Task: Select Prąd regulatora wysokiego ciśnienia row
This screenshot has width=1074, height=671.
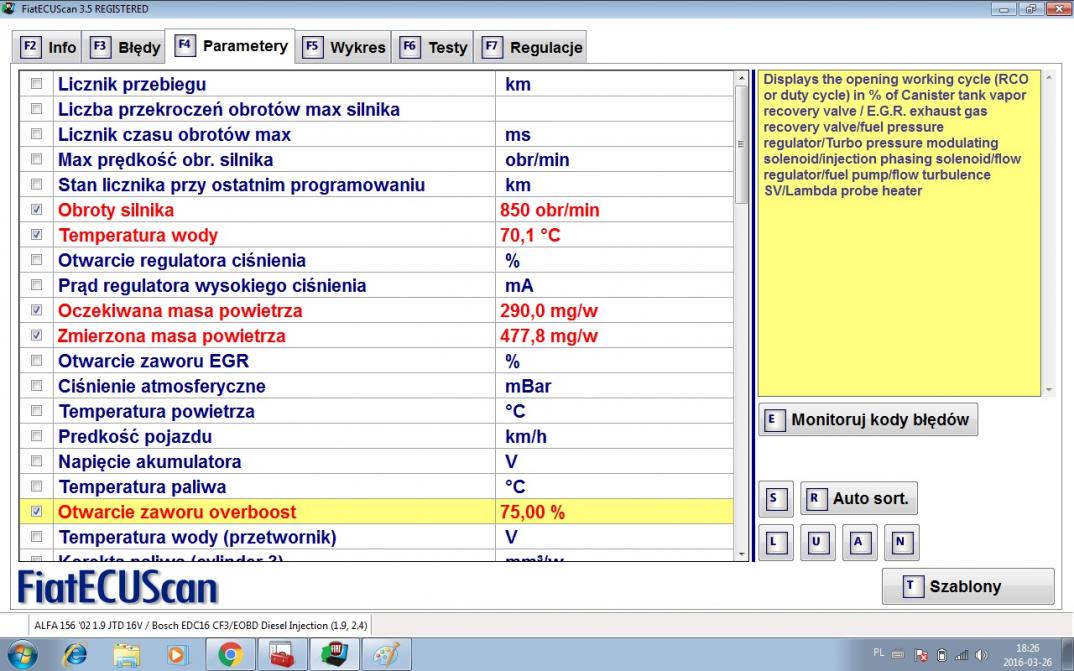Action: (x=376, y=285)
